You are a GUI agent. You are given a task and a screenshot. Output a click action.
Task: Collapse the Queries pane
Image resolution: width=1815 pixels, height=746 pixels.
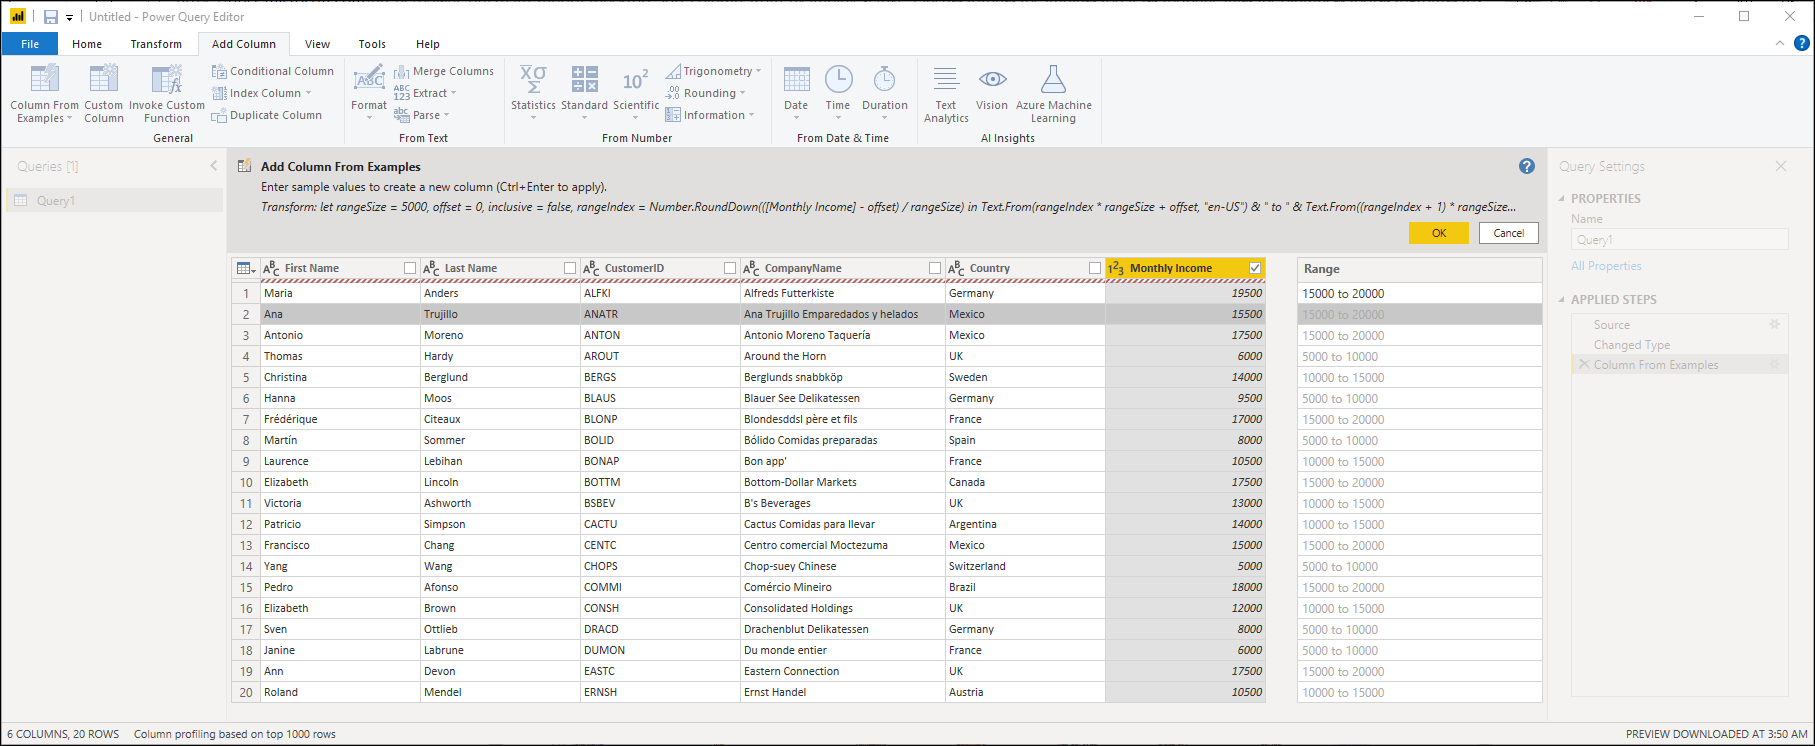[213, 166]
